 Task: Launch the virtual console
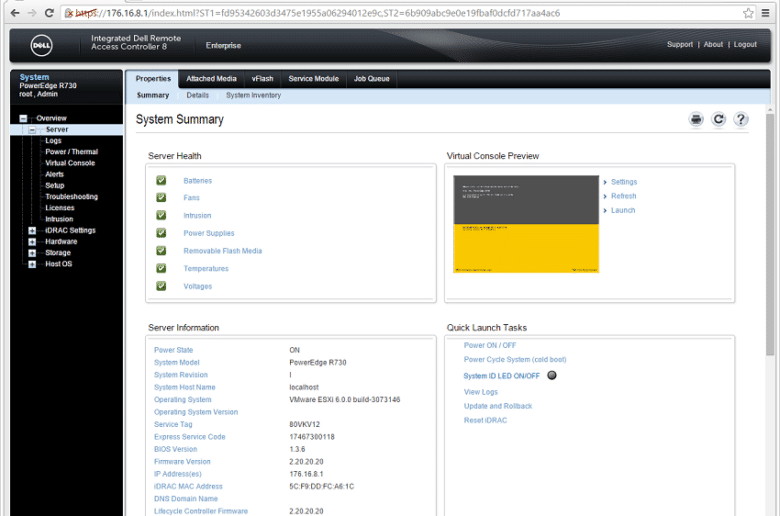point(623,210)
